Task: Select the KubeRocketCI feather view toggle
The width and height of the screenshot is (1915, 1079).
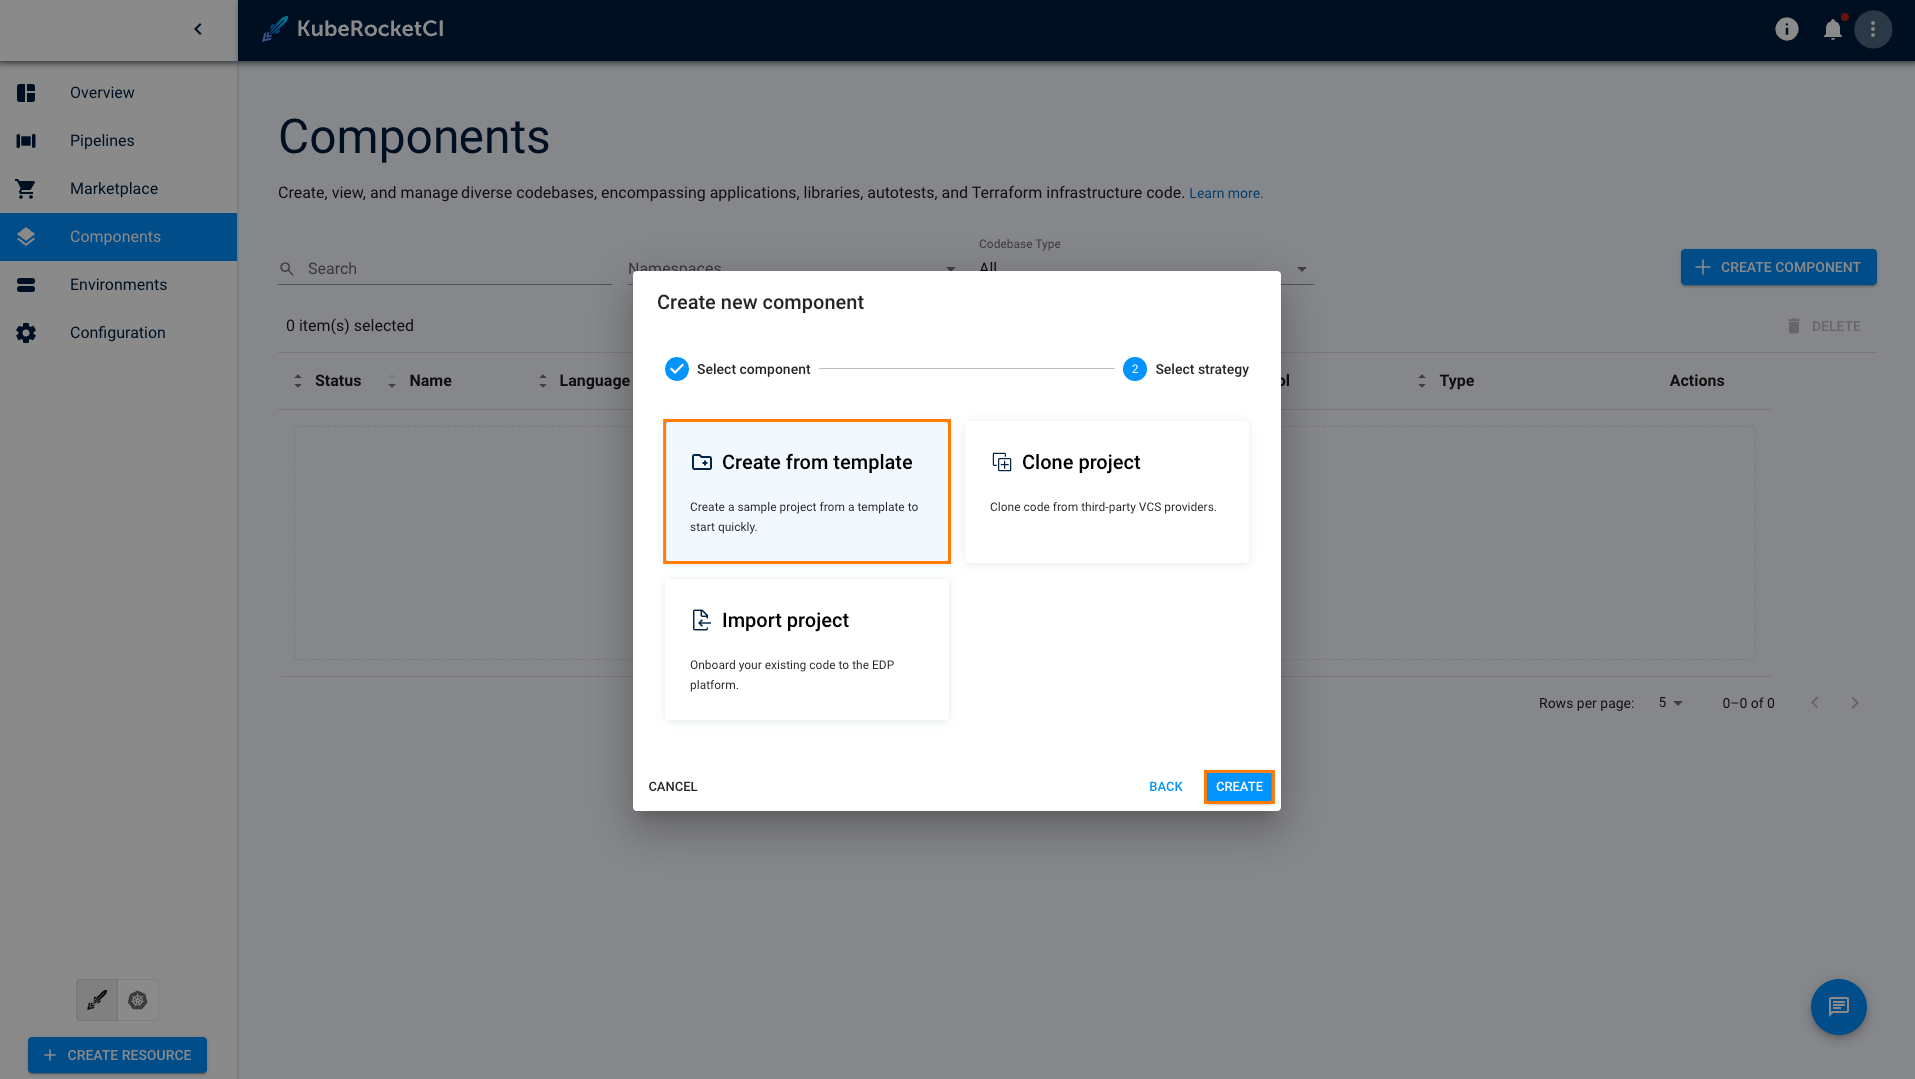Action: tap(96, 1000)
